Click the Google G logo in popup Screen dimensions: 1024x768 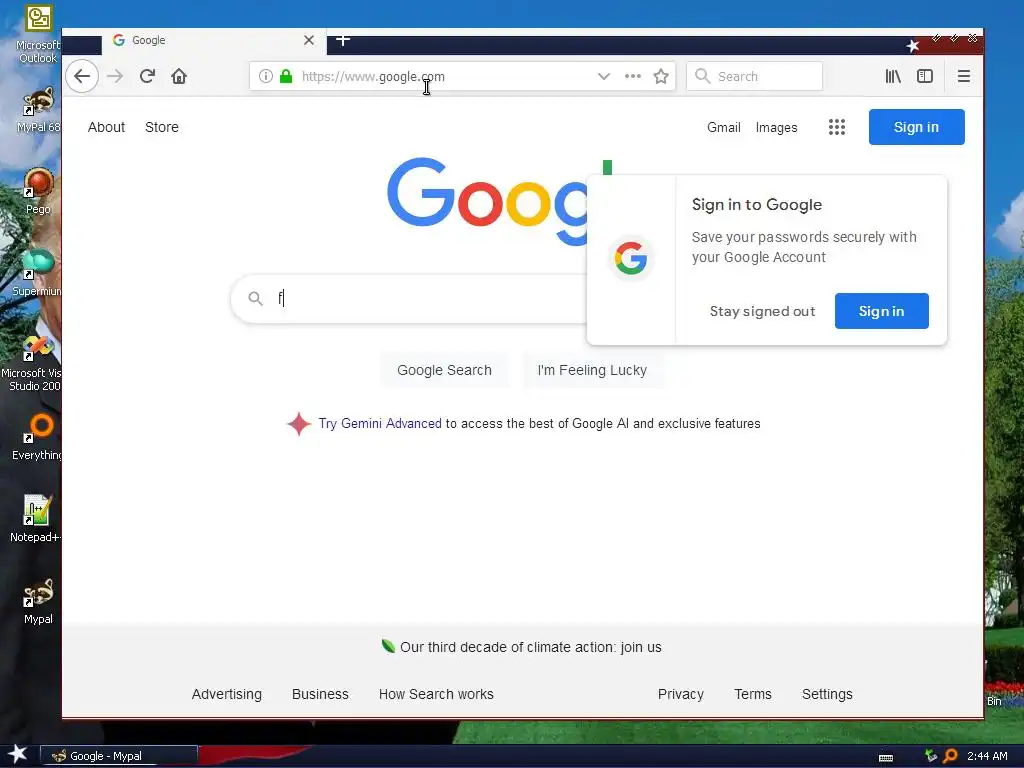(x=631, y=259)
